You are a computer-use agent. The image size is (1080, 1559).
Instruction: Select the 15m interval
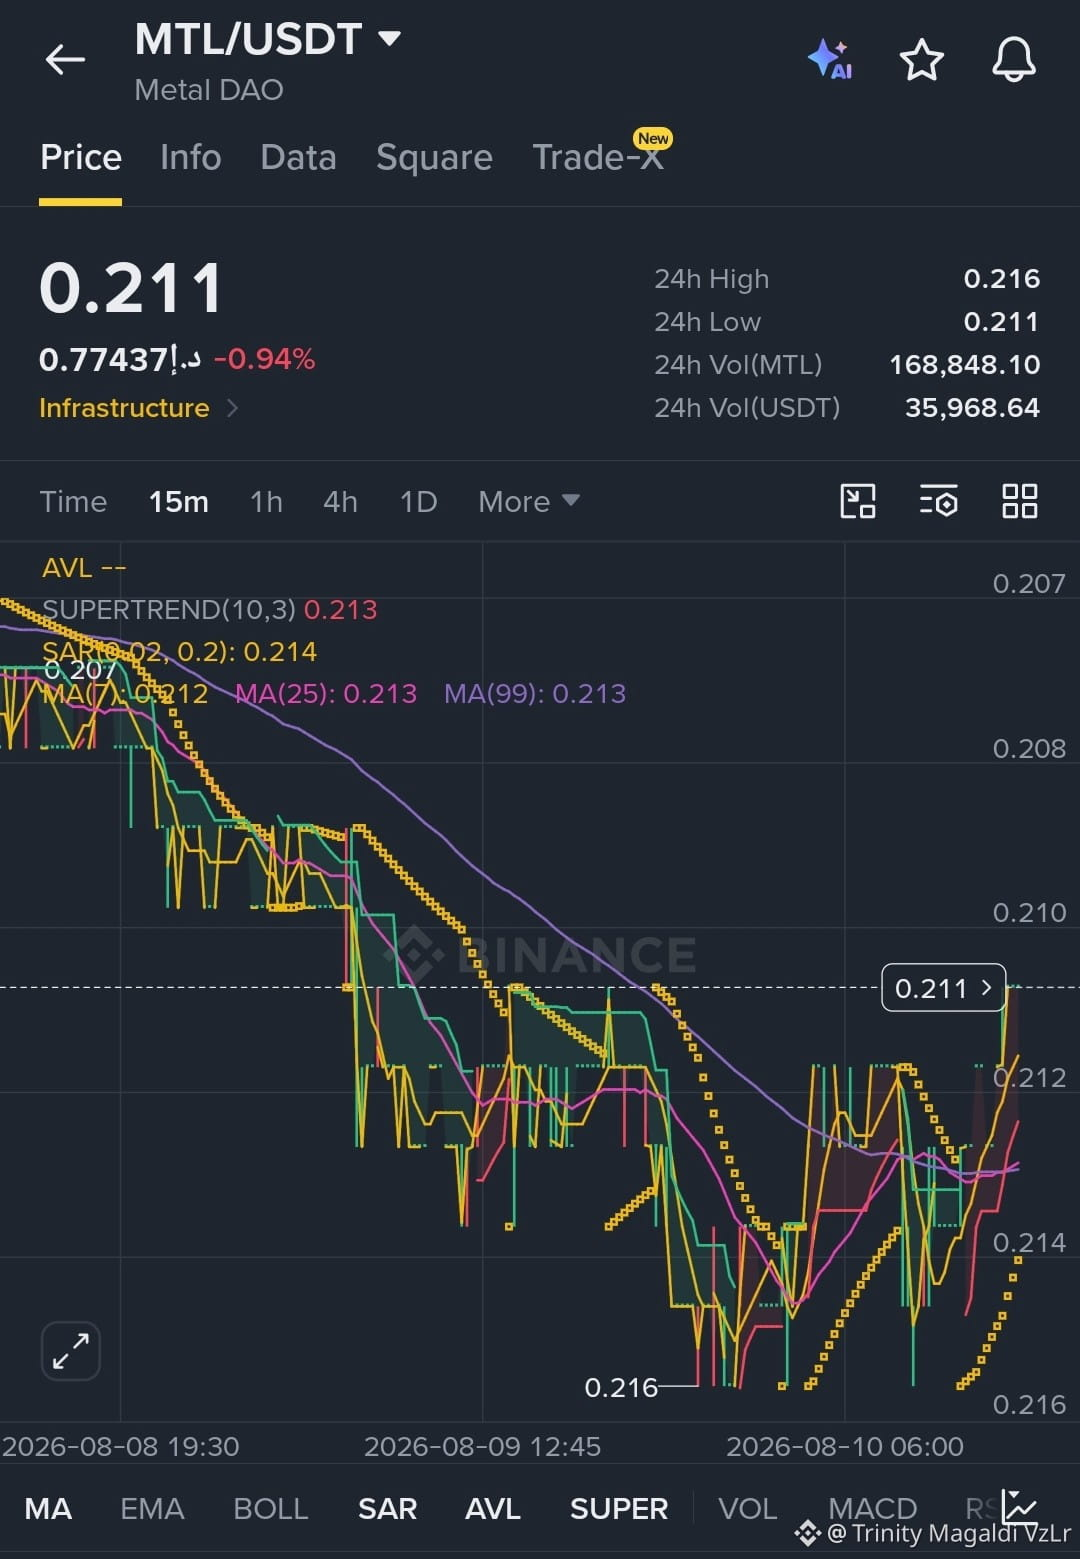(179, 501)
